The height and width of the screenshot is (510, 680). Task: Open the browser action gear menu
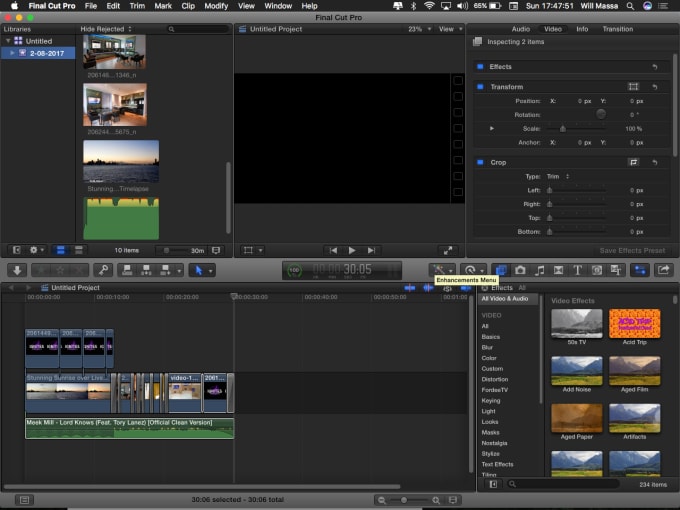[x=36, y=250]
